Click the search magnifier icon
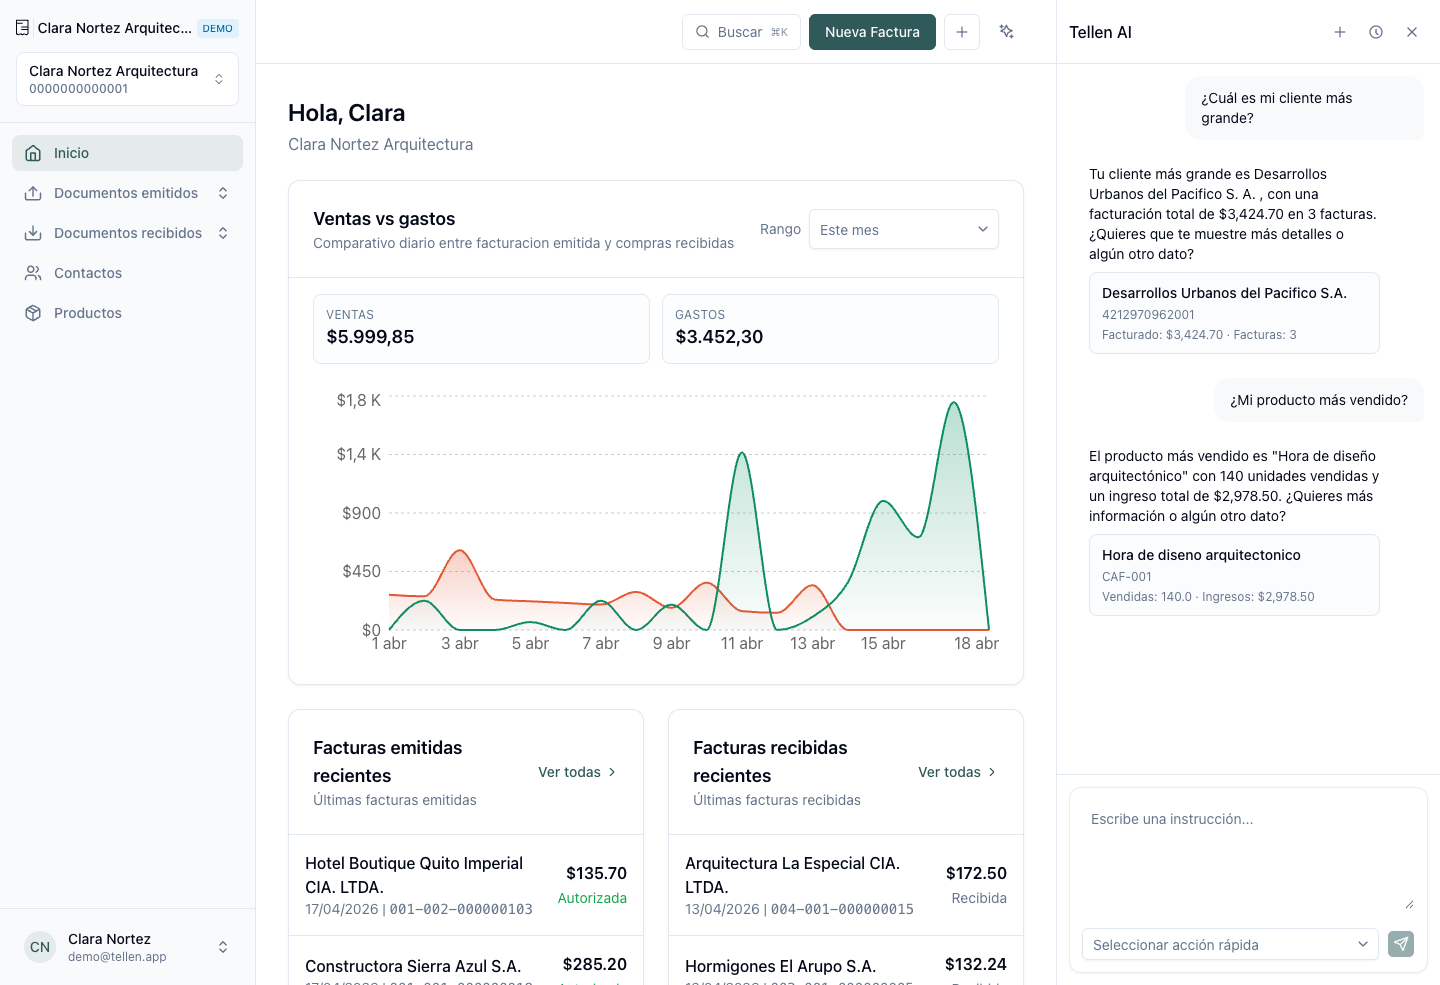The image size is (1440, 985). coord(703,32)
